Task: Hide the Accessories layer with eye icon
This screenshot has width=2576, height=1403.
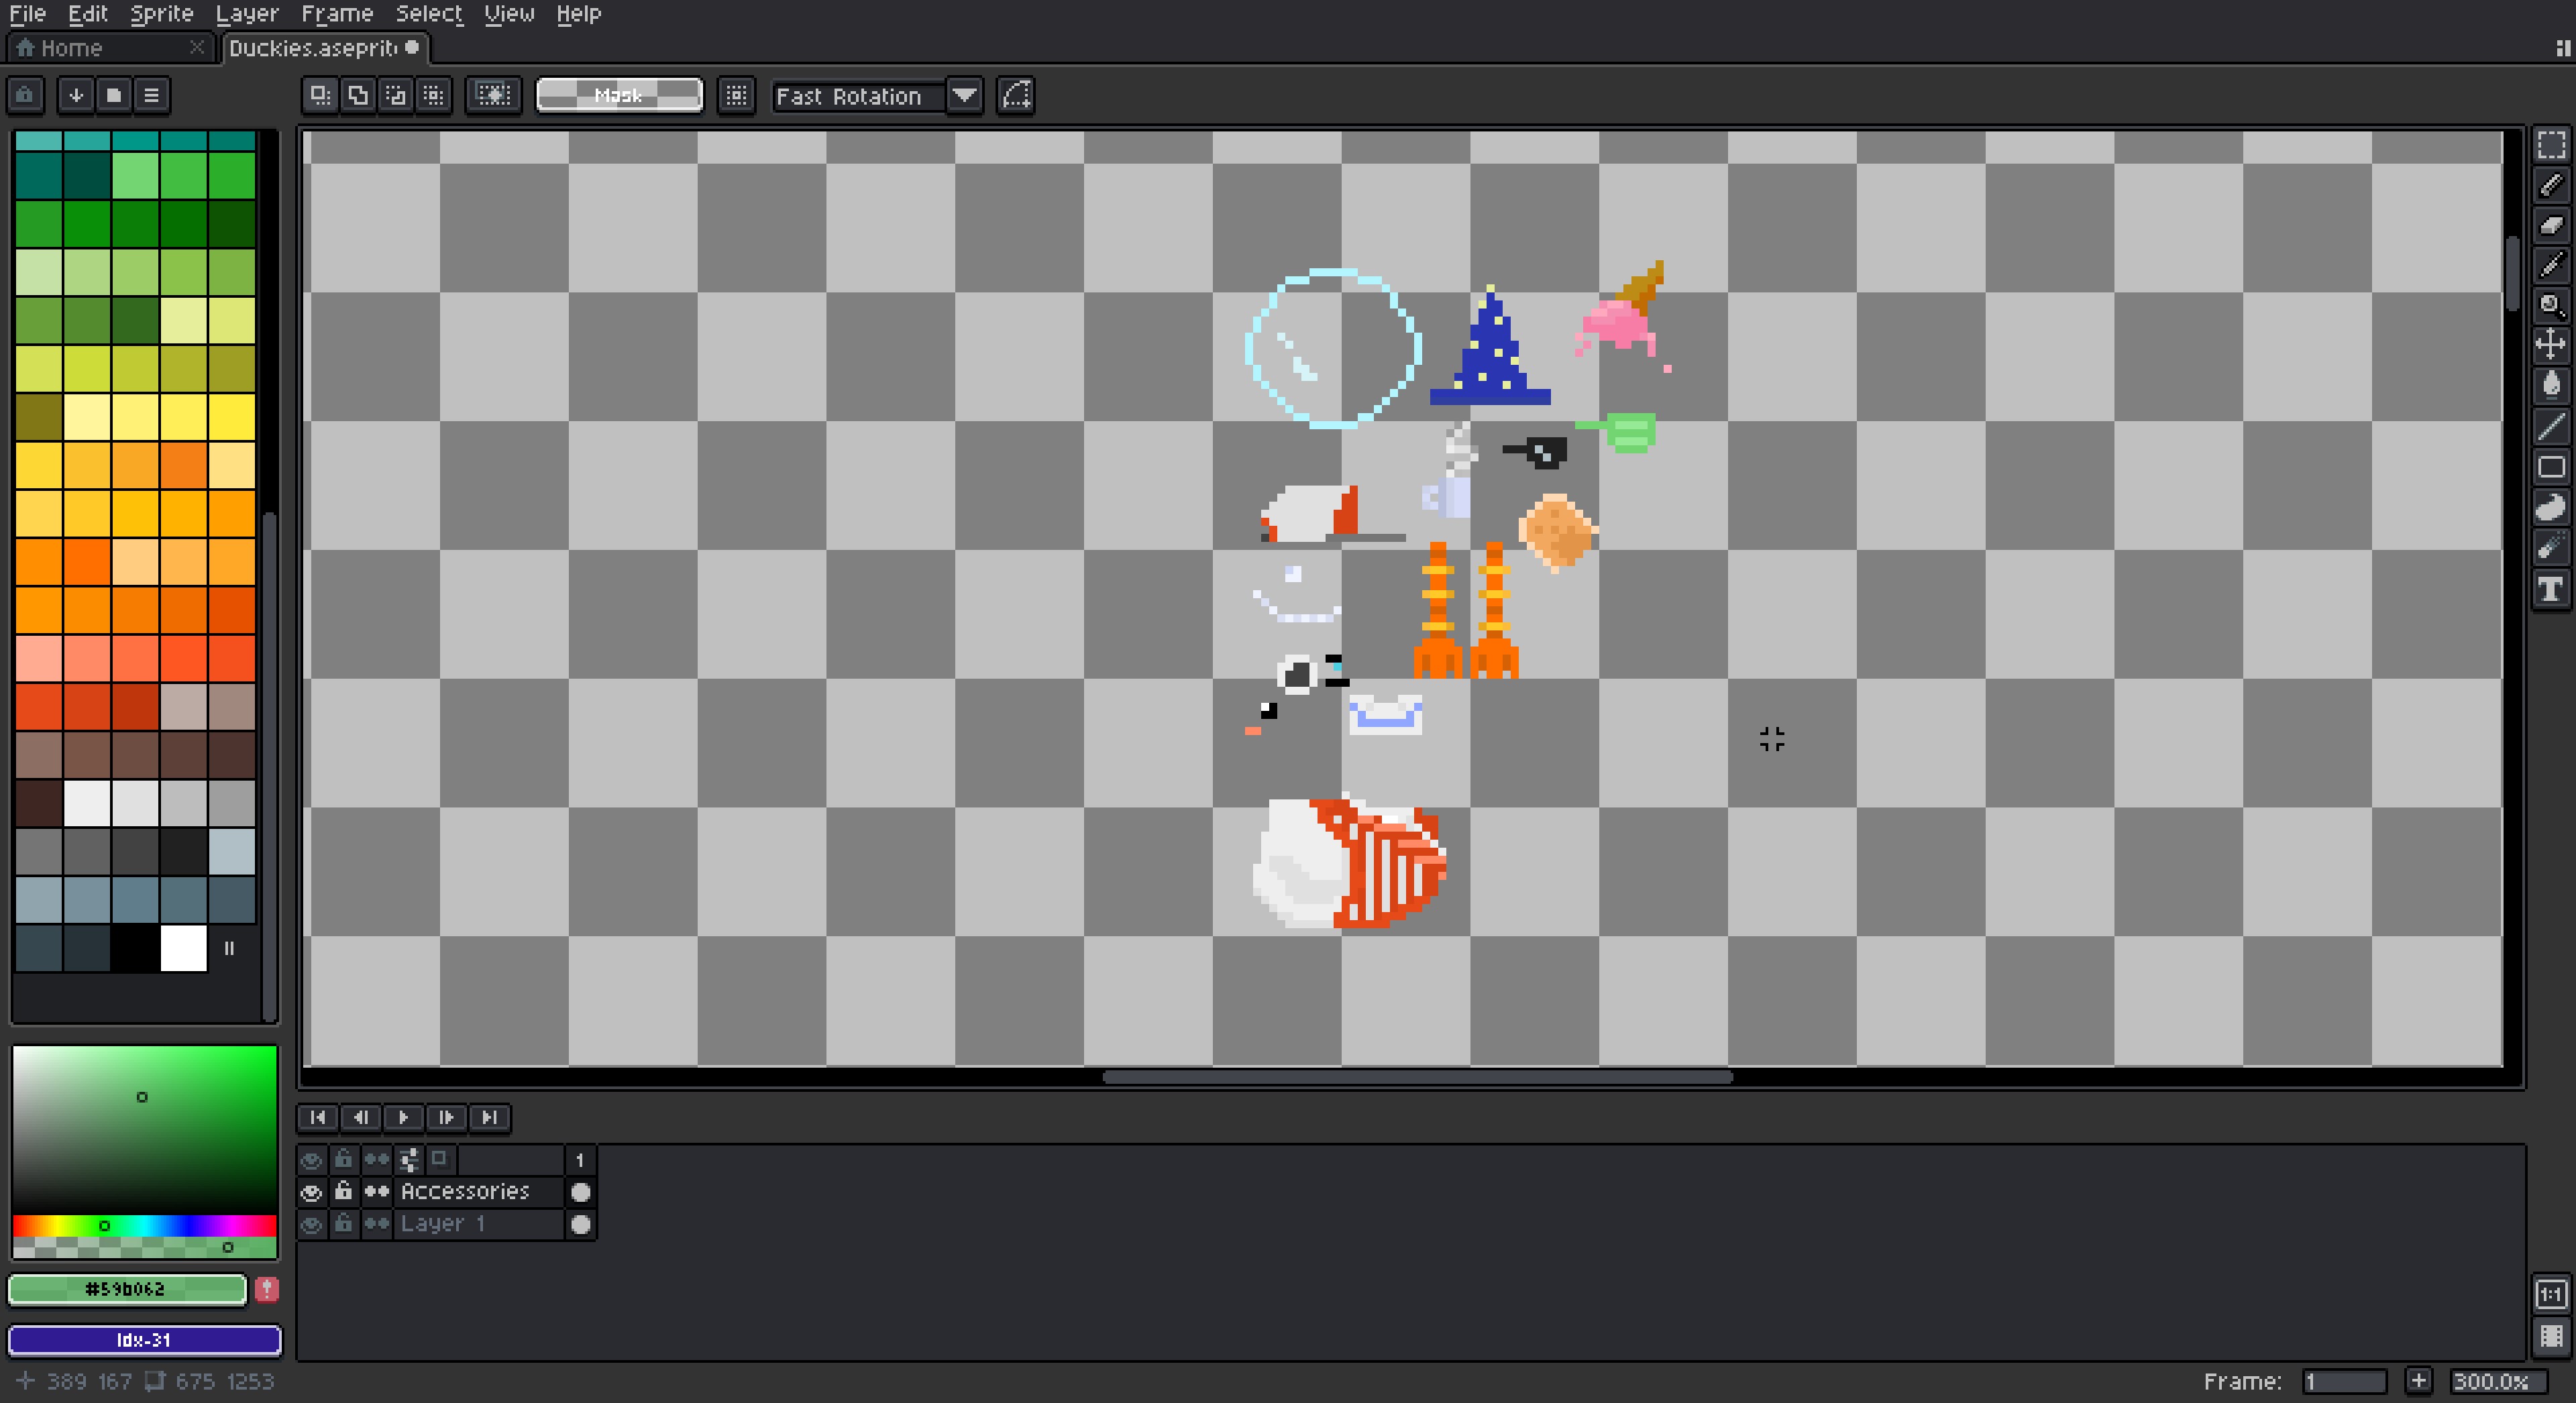Action: [311, 1192]
